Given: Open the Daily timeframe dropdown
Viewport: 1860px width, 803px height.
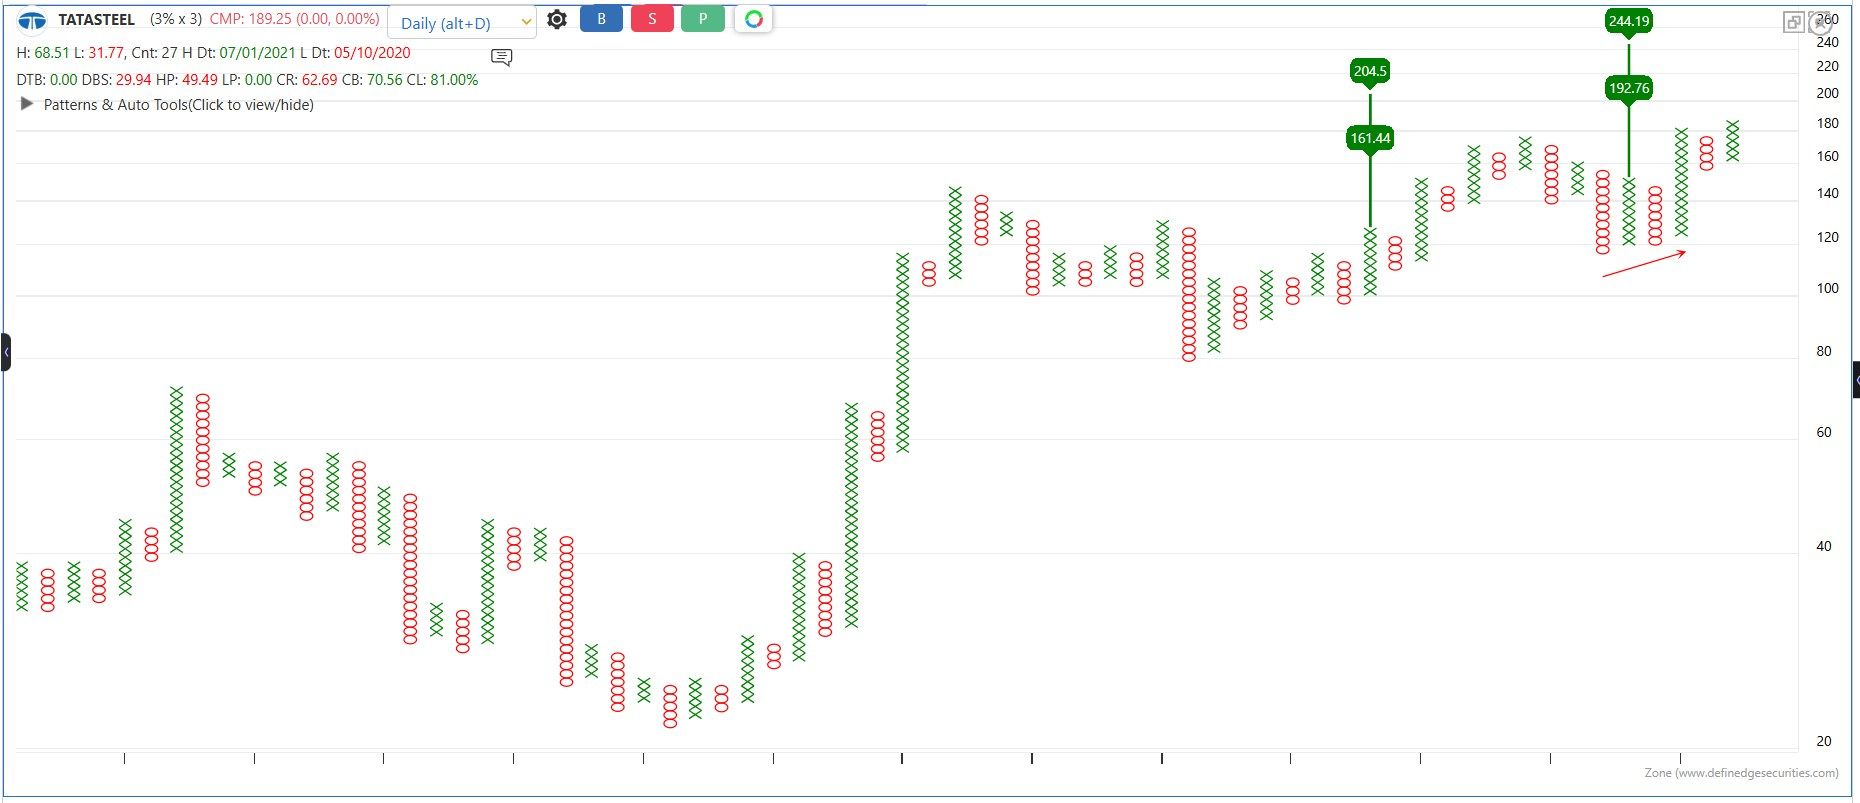Looking at the screenshot, I should pyautogui.click(x=462, y=23).
